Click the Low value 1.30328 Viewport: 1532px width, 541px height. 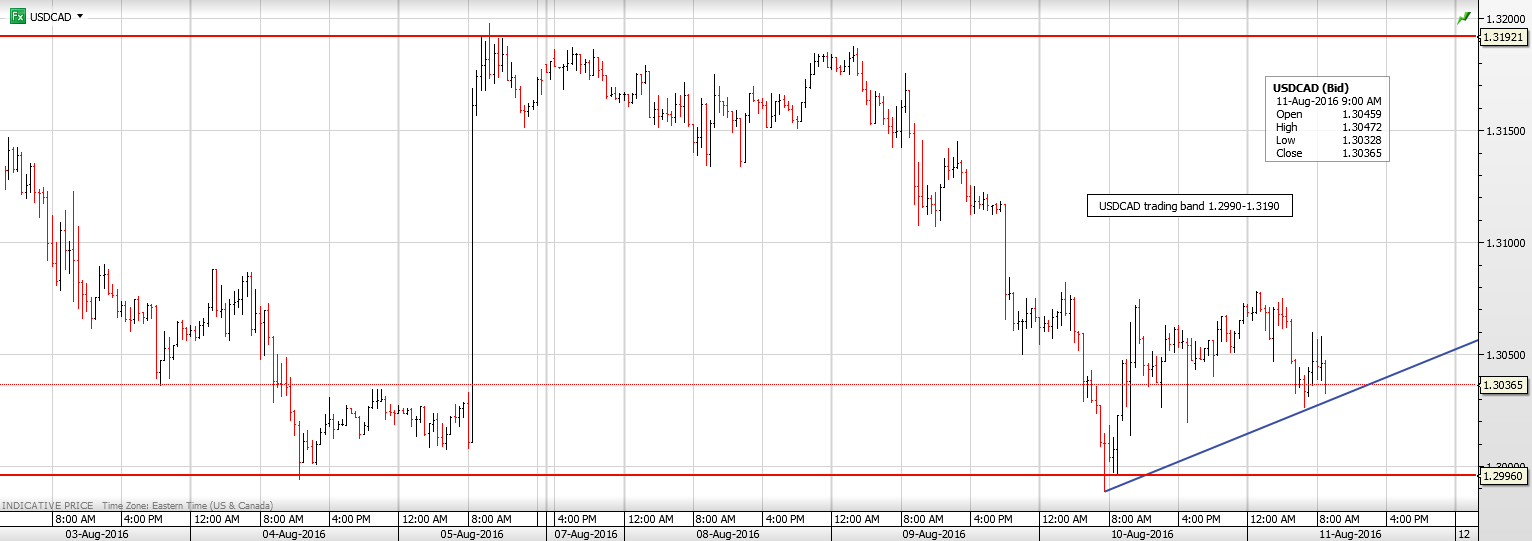click(x=1361, y=140)
